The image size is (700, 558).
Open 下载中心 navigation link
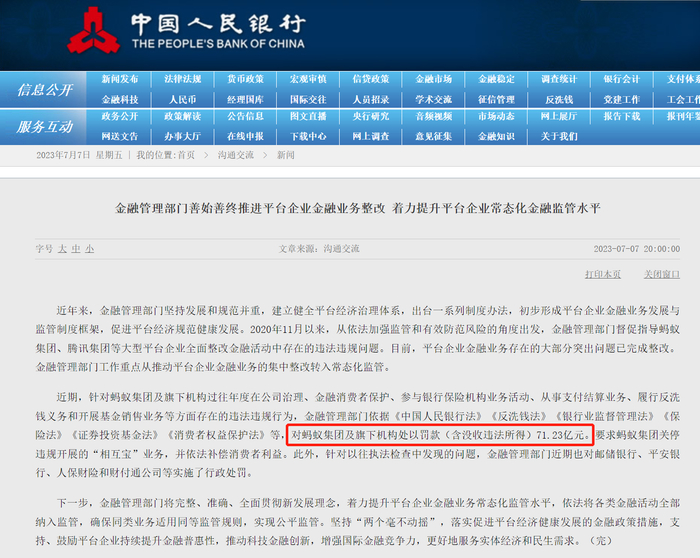308,136
